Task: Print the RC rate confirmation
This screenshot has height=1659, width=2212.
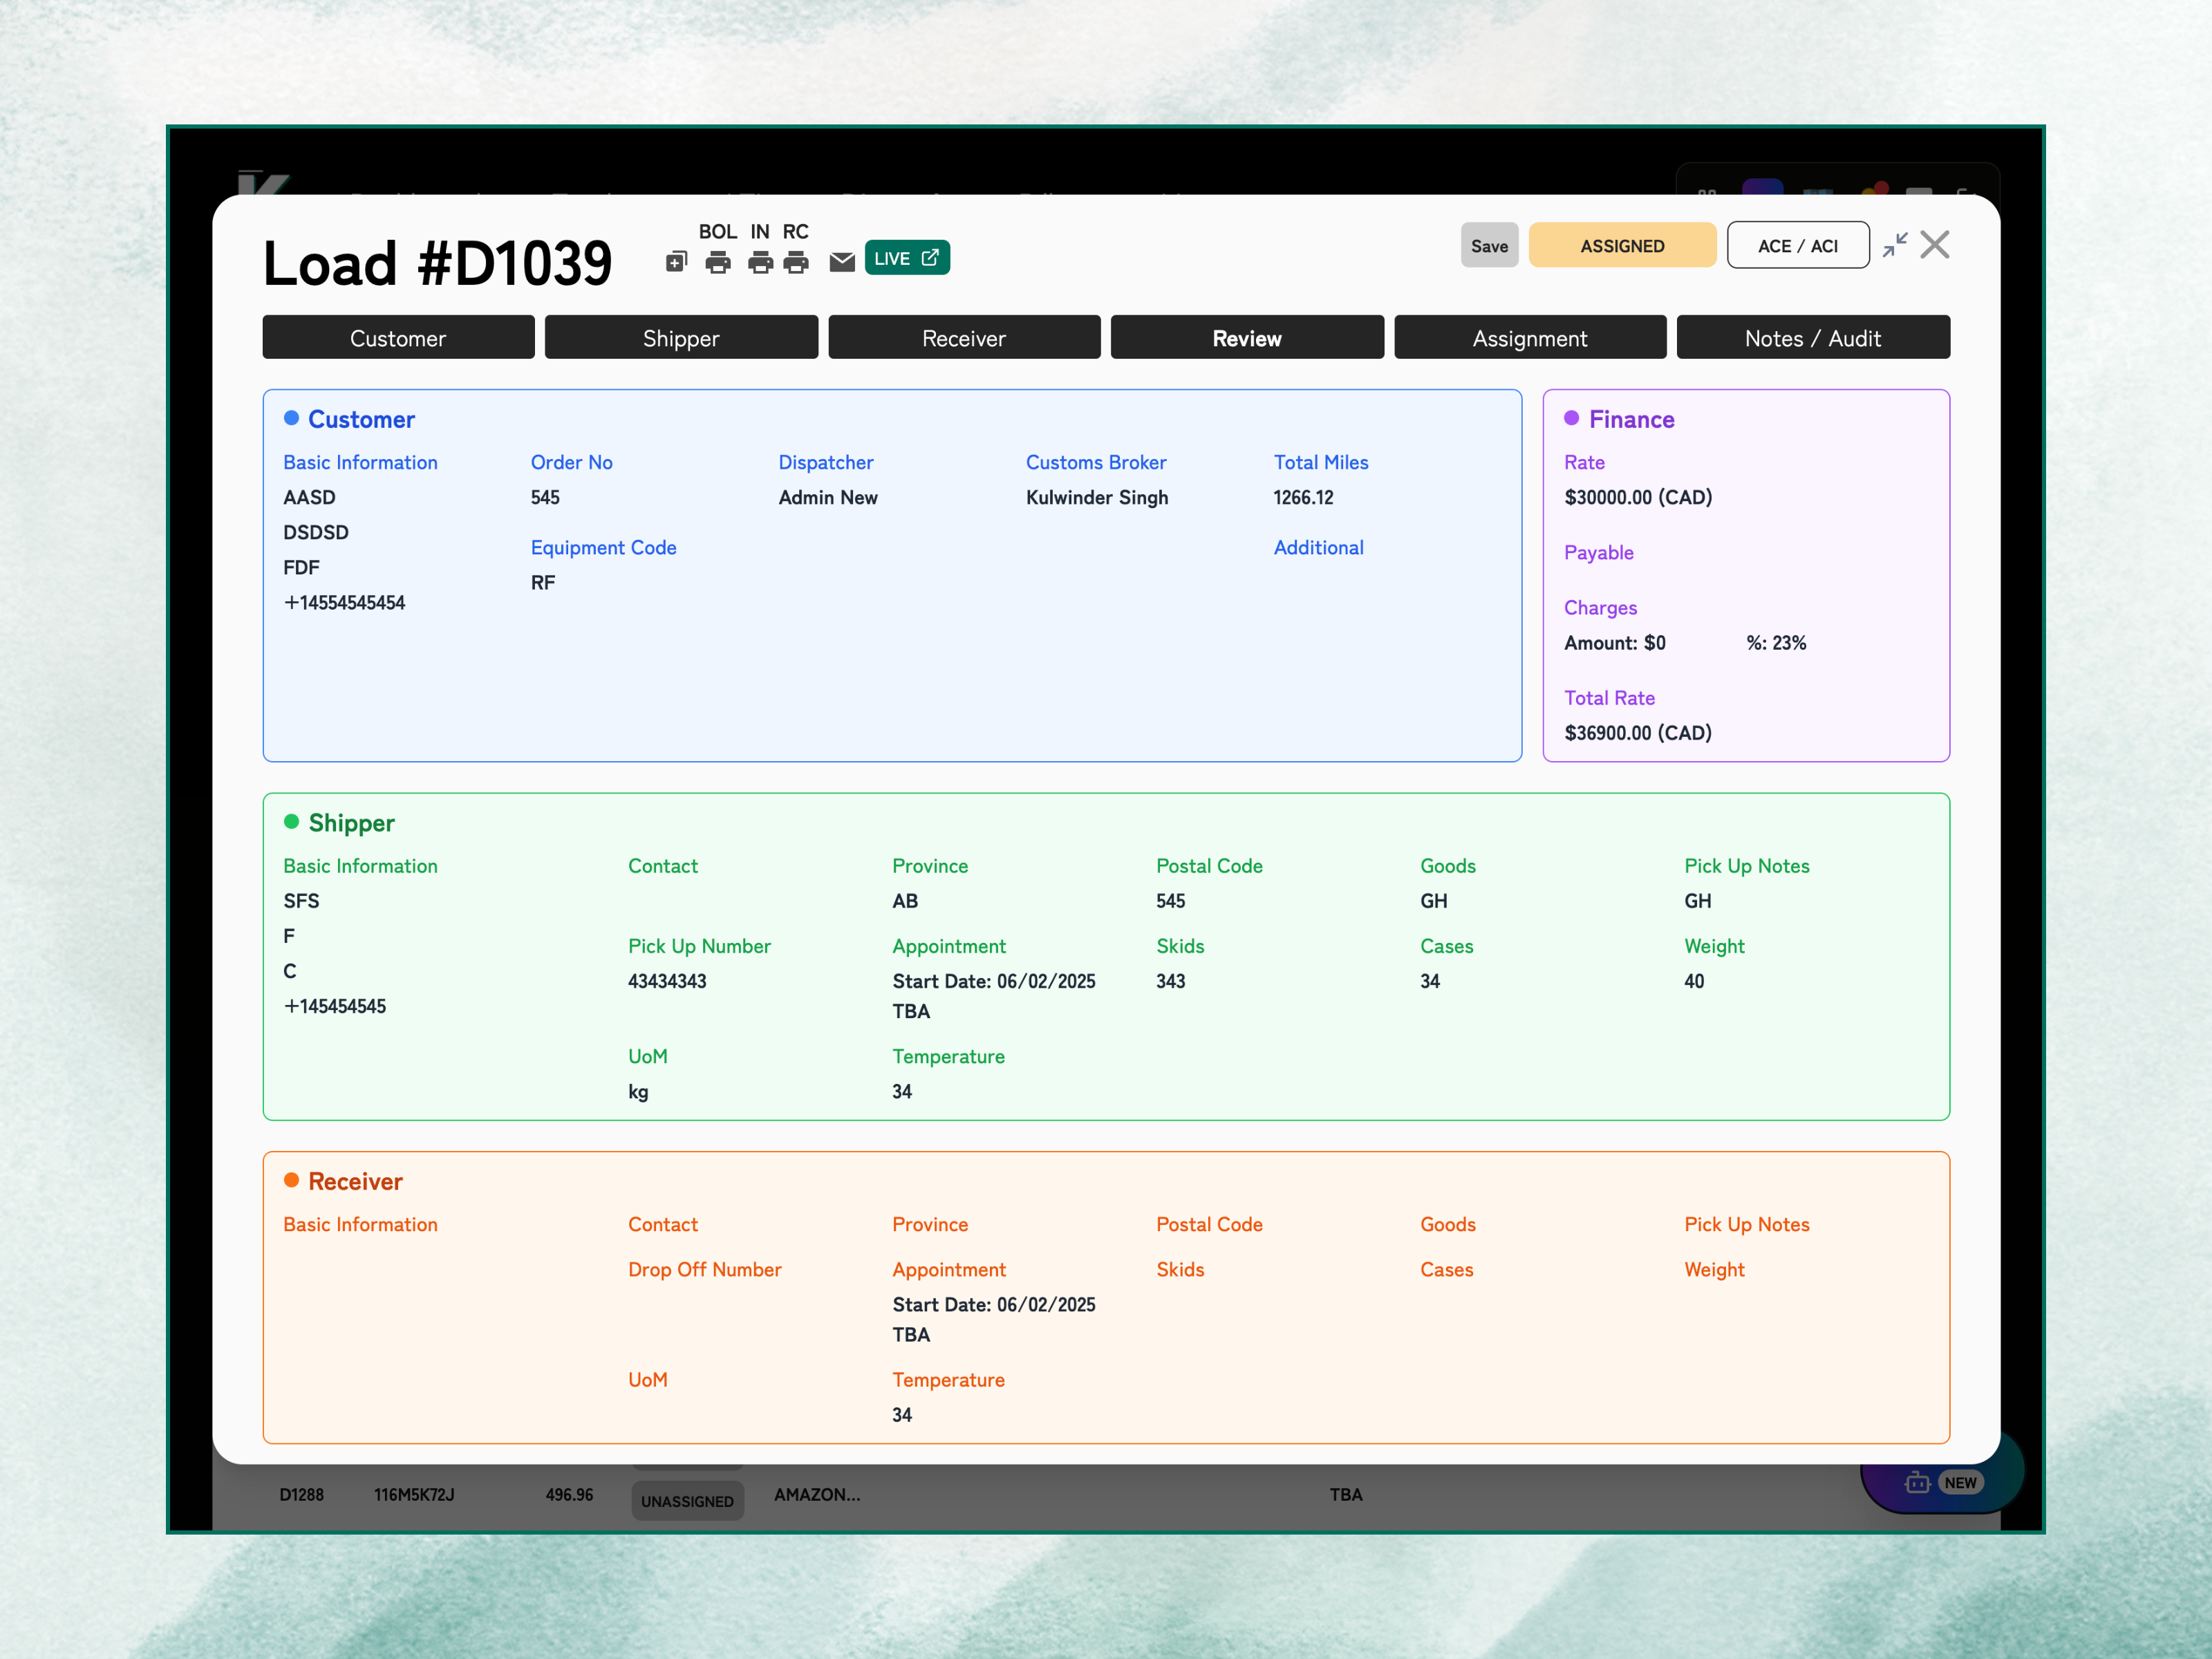Action: 796,262
